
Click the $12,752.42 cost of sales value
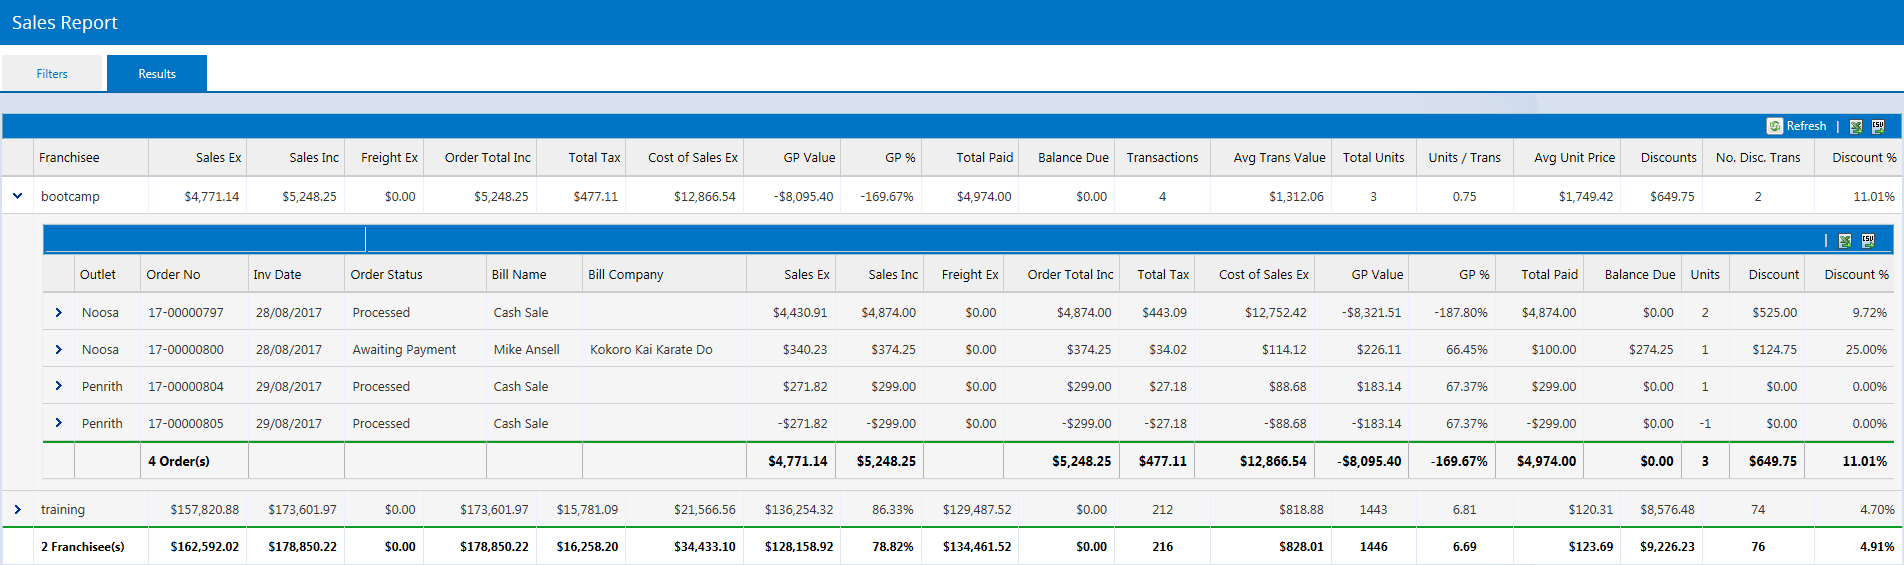(1275, 312)
